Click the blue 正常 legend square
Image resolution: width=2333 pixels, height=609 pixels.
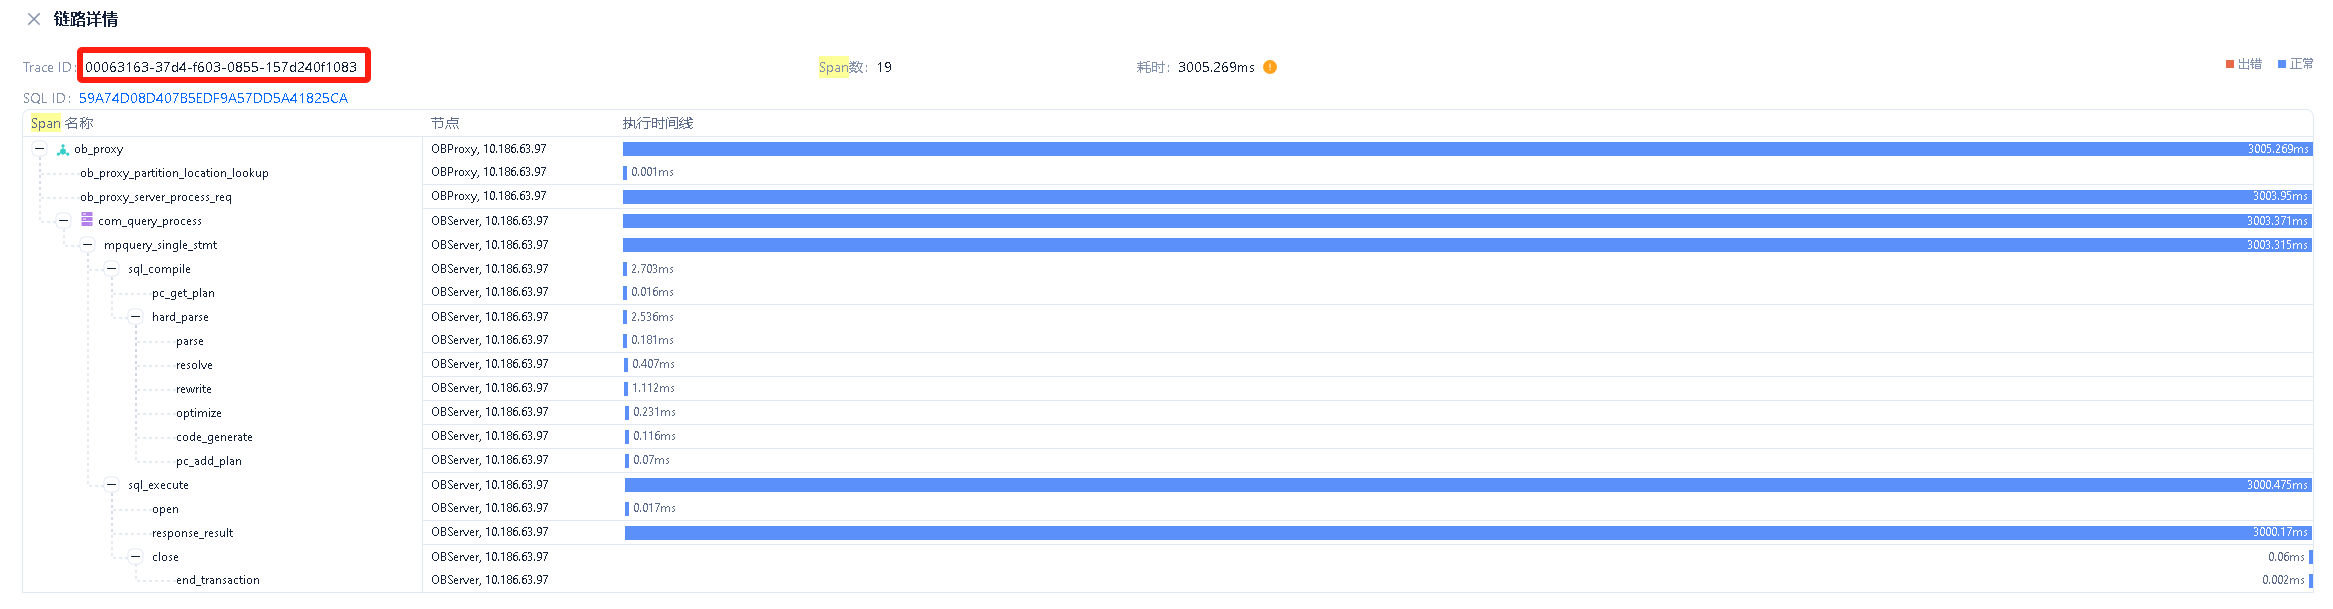click(x=2282, y=64)
